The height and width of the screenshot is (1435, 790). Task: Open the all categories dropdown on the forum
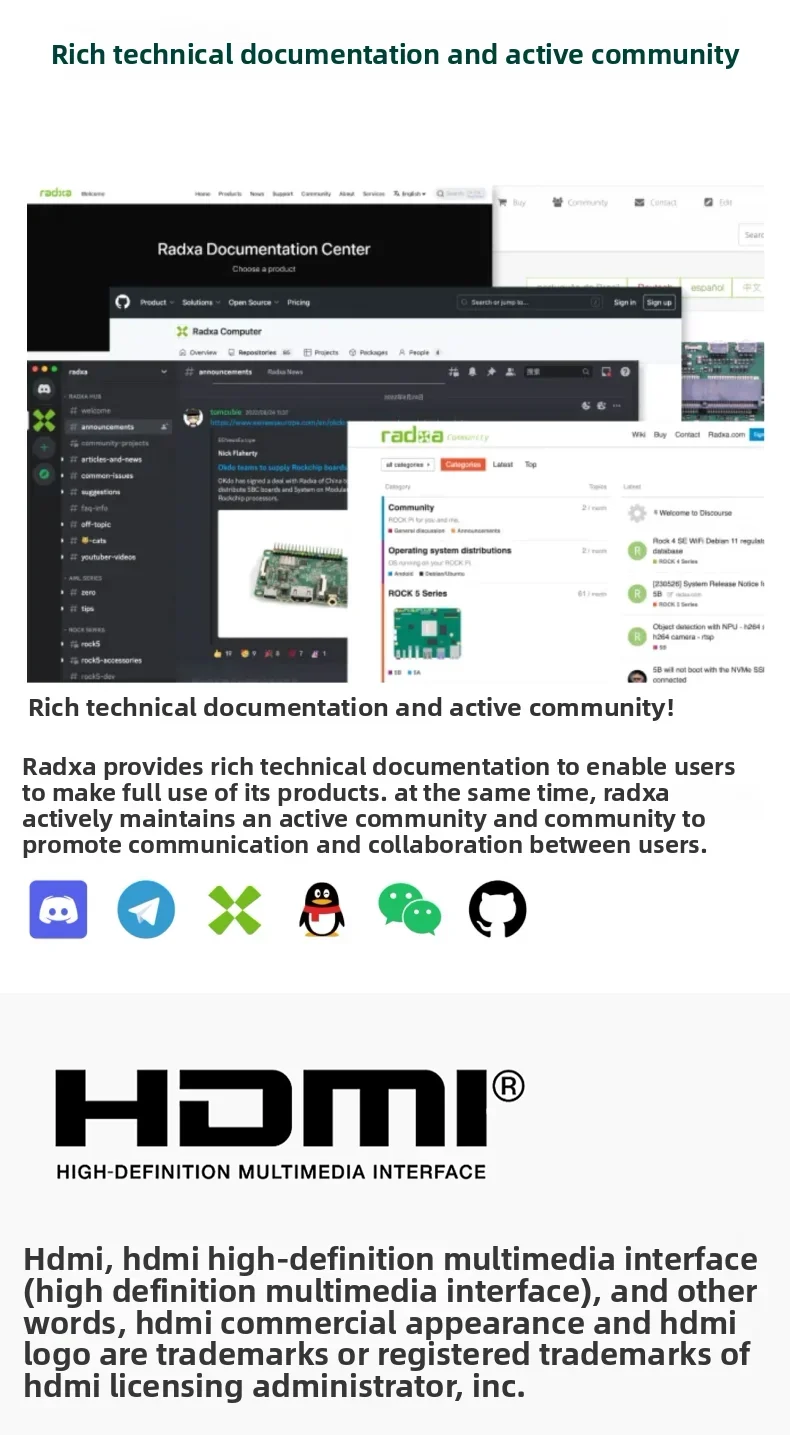click(x=409, y=464)
